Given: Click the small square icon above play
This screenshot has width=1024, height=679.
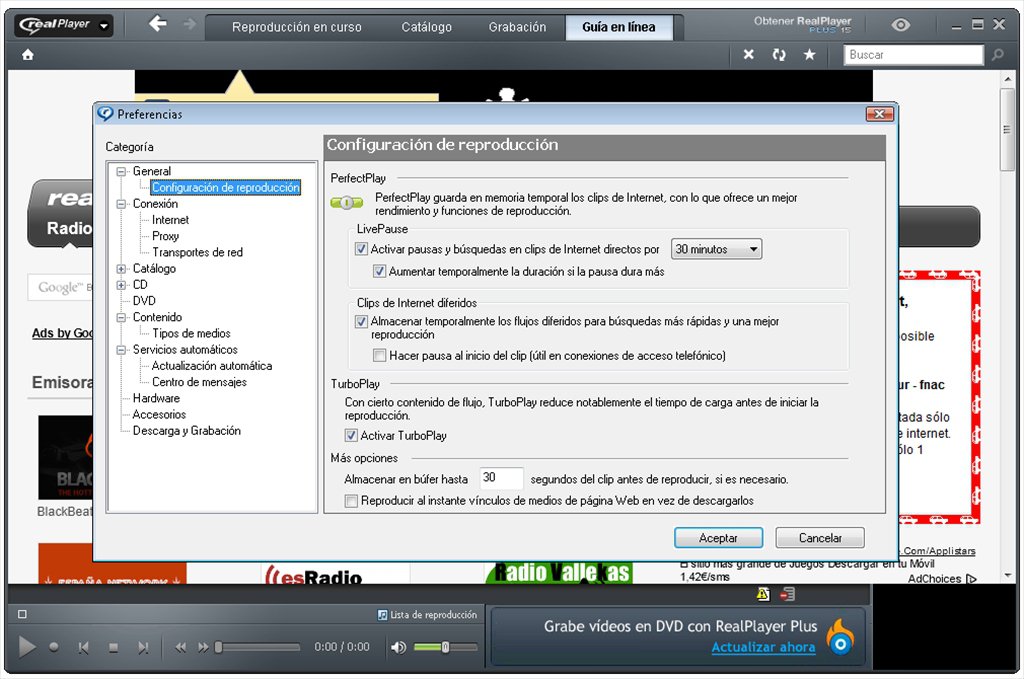Looking at the screenshot, I should click(22, 614).
